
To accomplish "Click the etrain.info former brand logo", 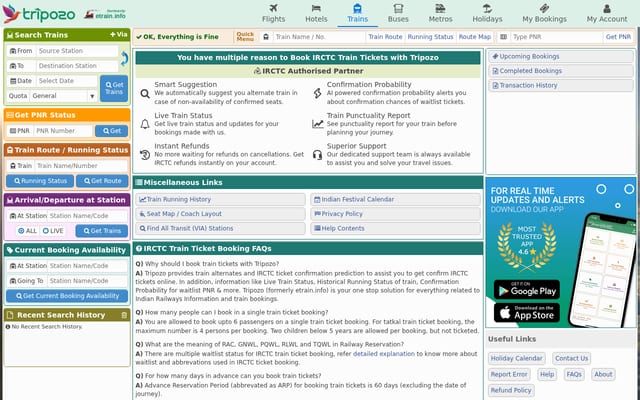I will tap(106, 14).
